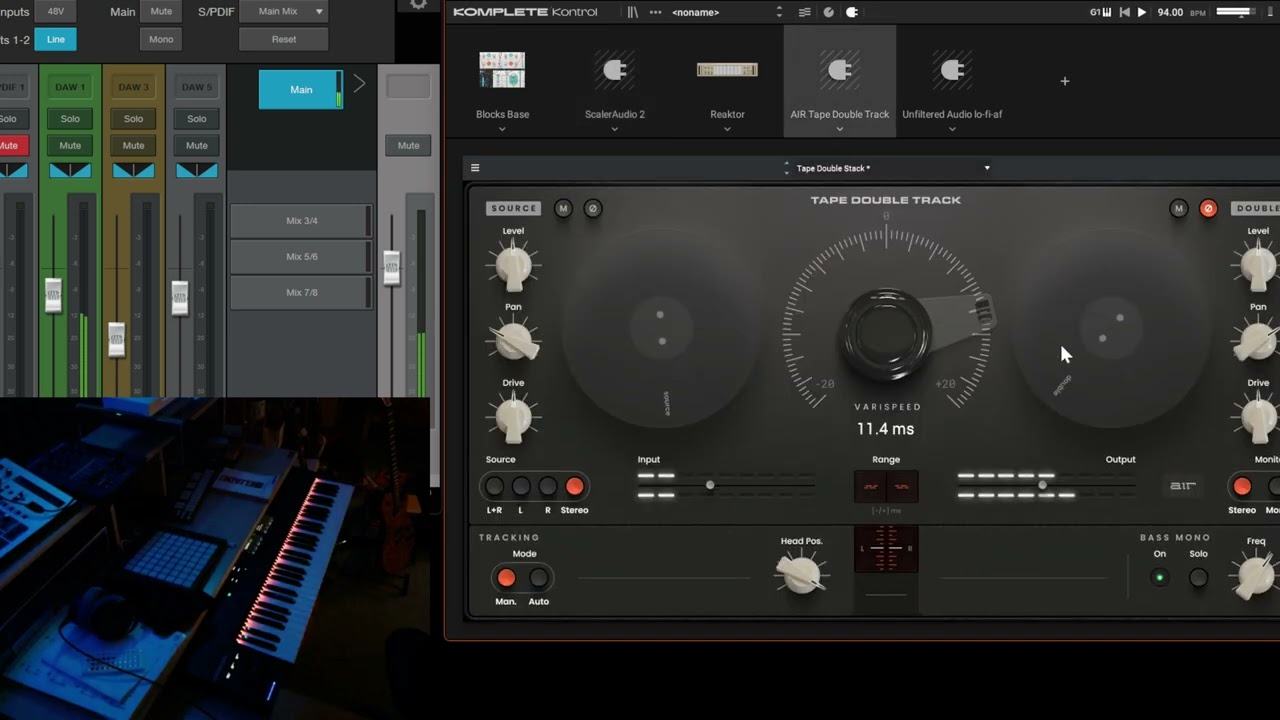Select the Mix 3/4 output tab
Image resolution: width=1280 pixels, height=720 pixels.
[301, 221]
